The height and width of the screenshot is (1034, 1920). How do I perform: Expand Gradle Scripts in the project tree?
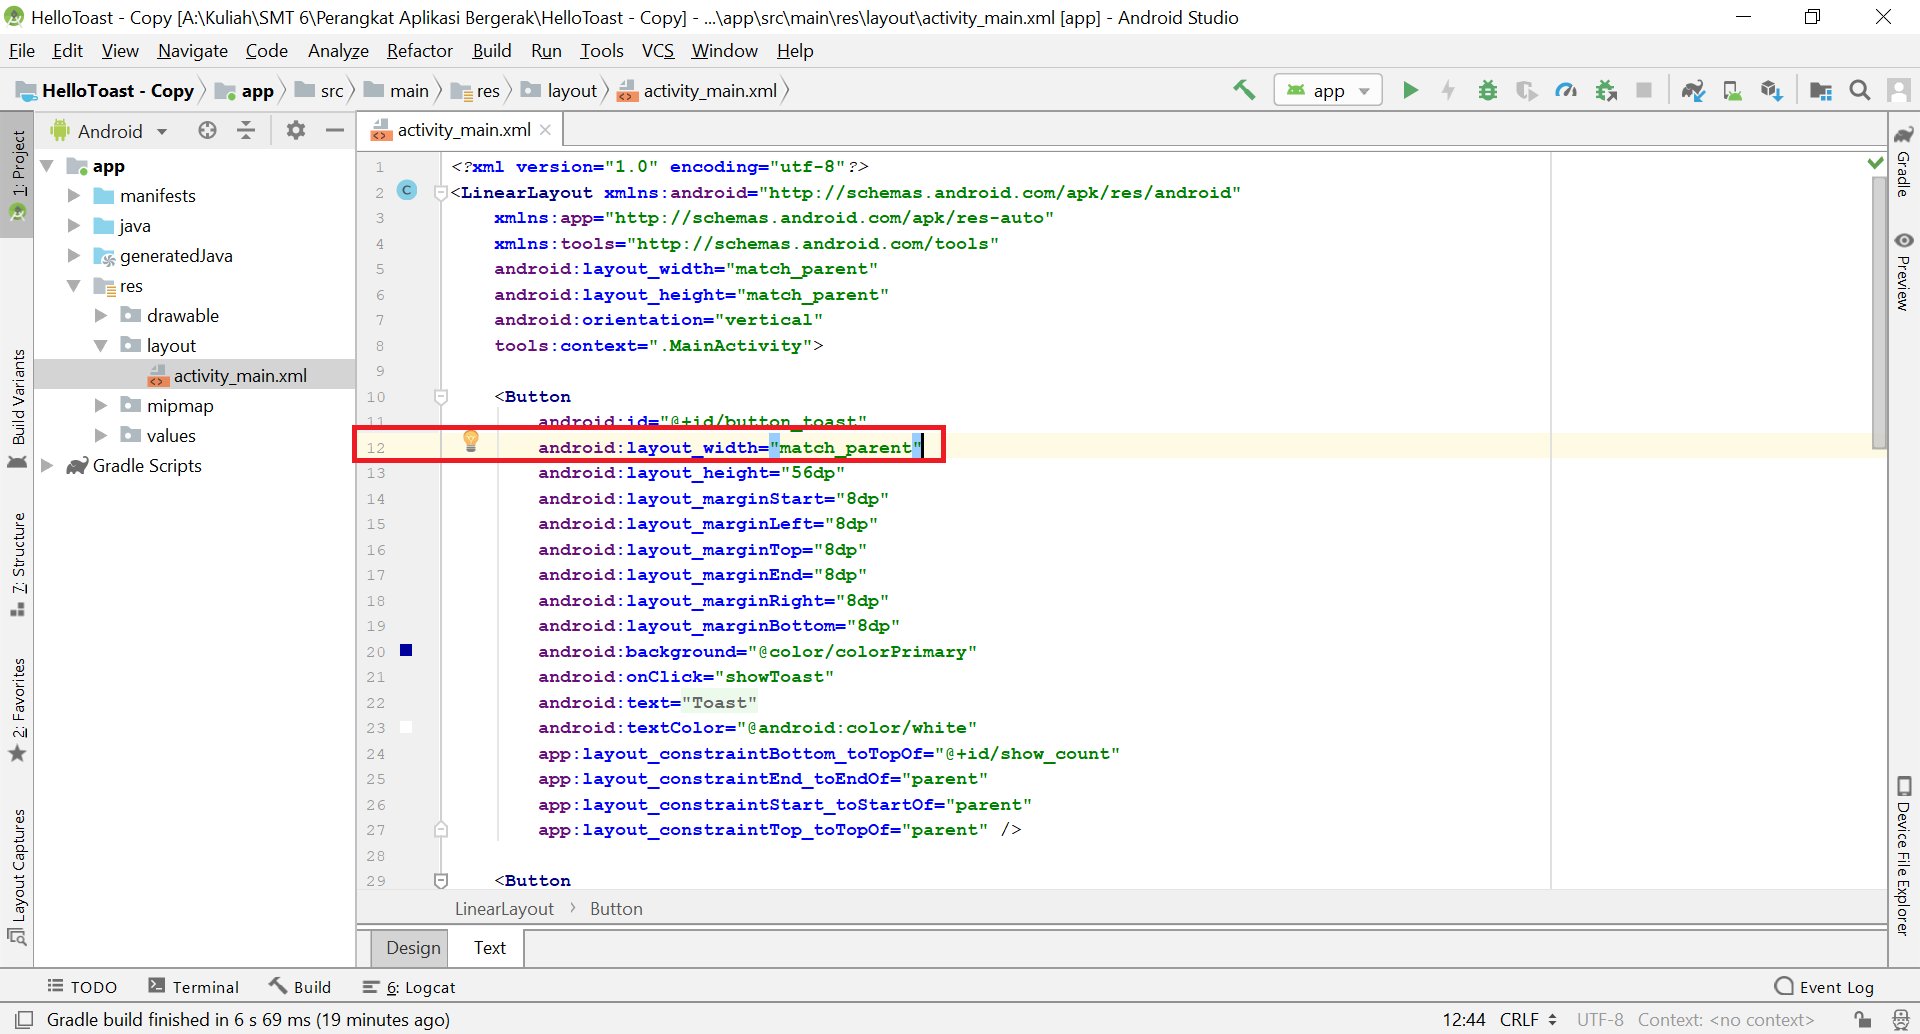pyautogui.click(x=47, y=465)
